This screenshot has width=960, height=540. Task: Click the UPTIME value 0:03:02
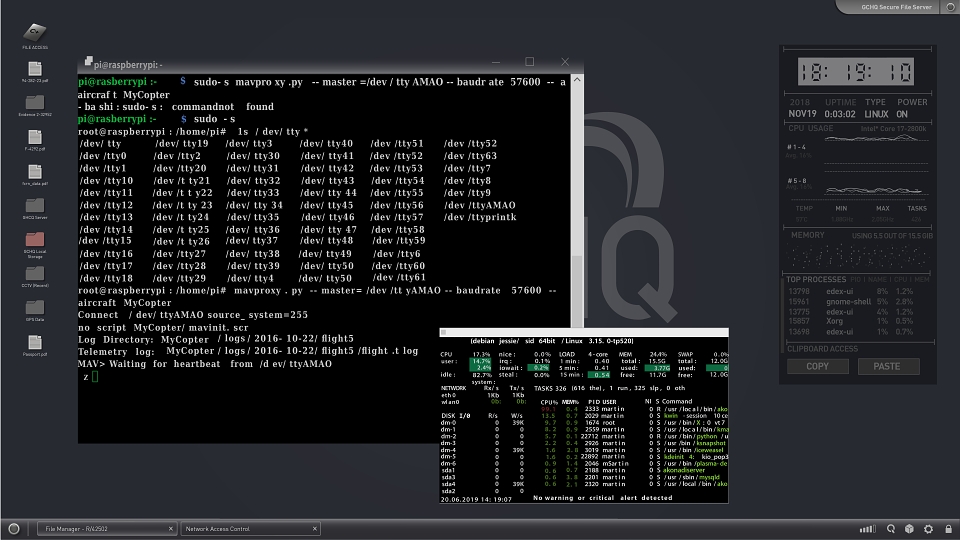(840, 114)
